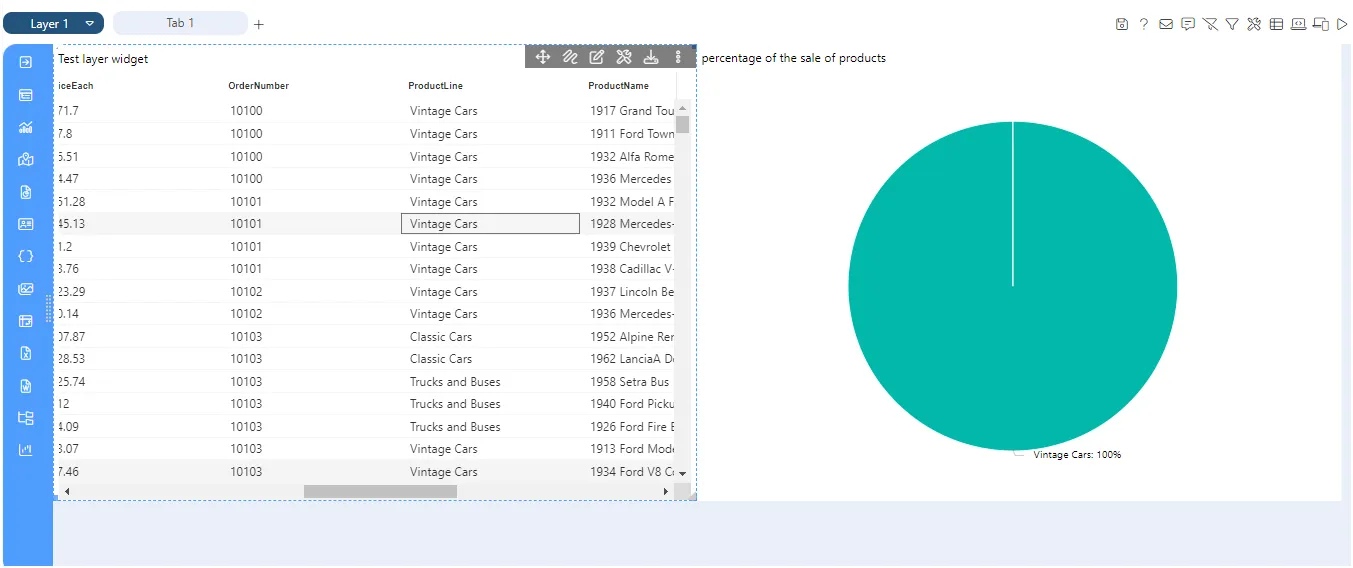The height and width of the screenshot is (568, 1353).
Task: Click scroll right arrow of table
Action: point(666,491)
